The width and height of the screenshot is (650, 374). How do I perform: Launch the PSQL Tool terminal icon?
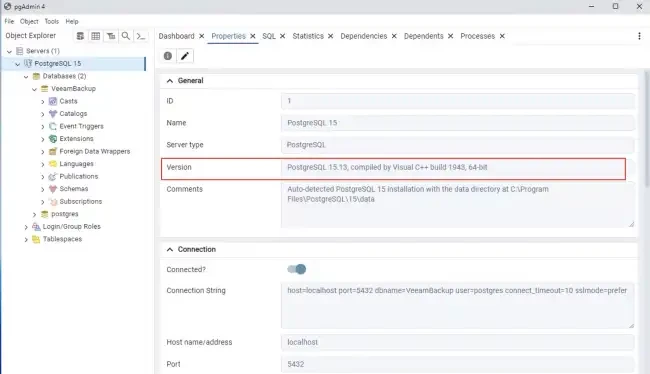coord(141,36)
